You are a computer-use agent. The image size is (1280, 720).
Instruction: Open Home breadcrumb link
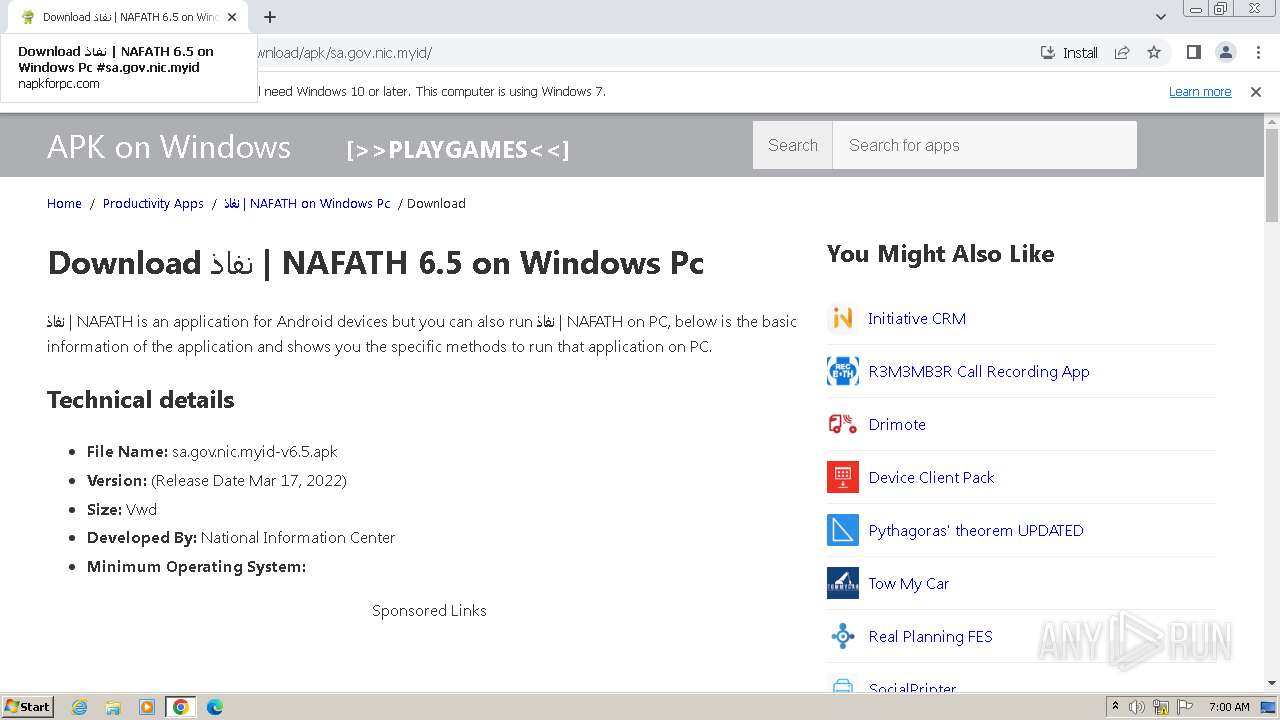pyautogui.click(x=64, y=204)
